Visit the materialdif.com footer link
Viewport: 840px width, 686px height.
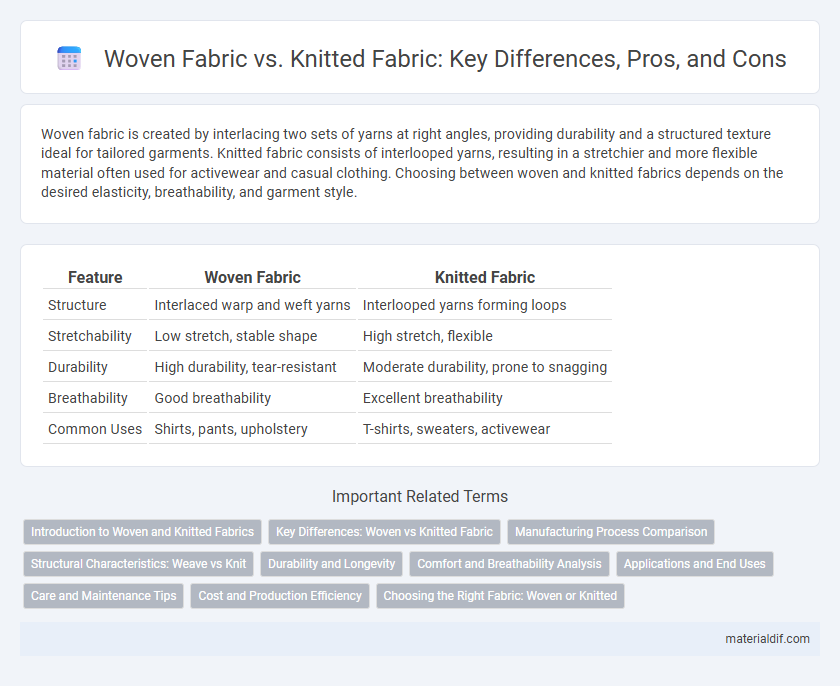click(x=767, y=639)
